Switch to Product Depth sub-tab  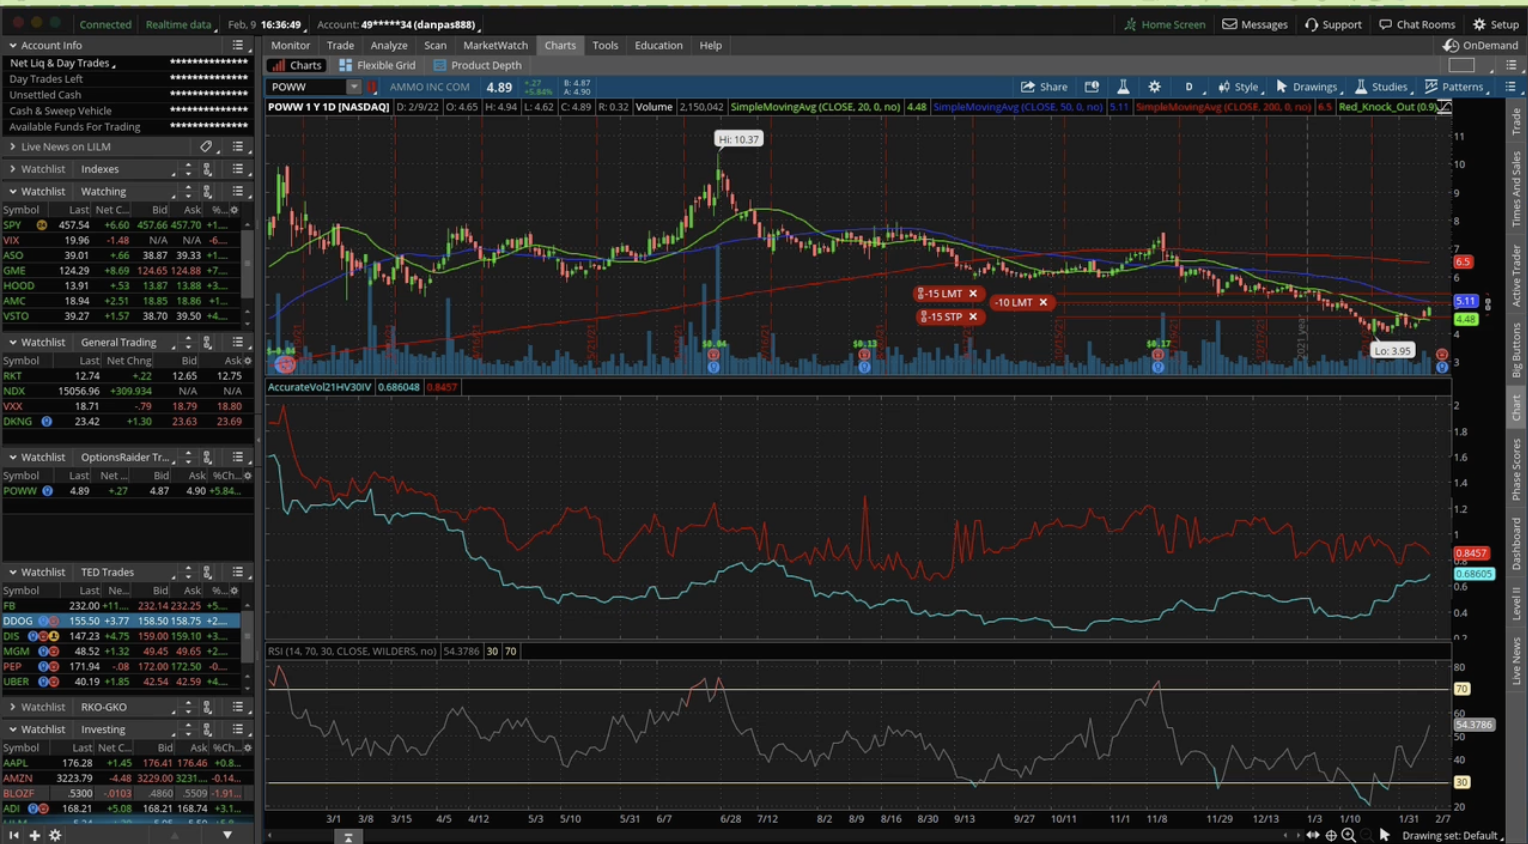click(477, 65)
